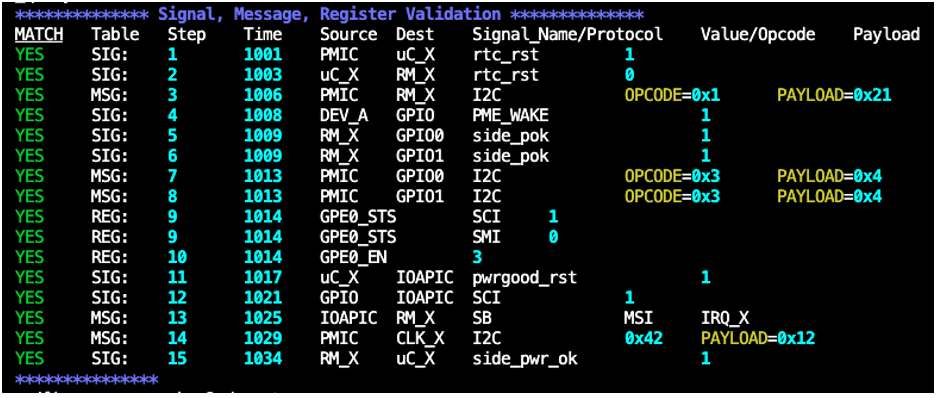Click the Signal_Name/Protocol column header
The image size is (940, 398).
pyautogui.click(x=568, y=35)
